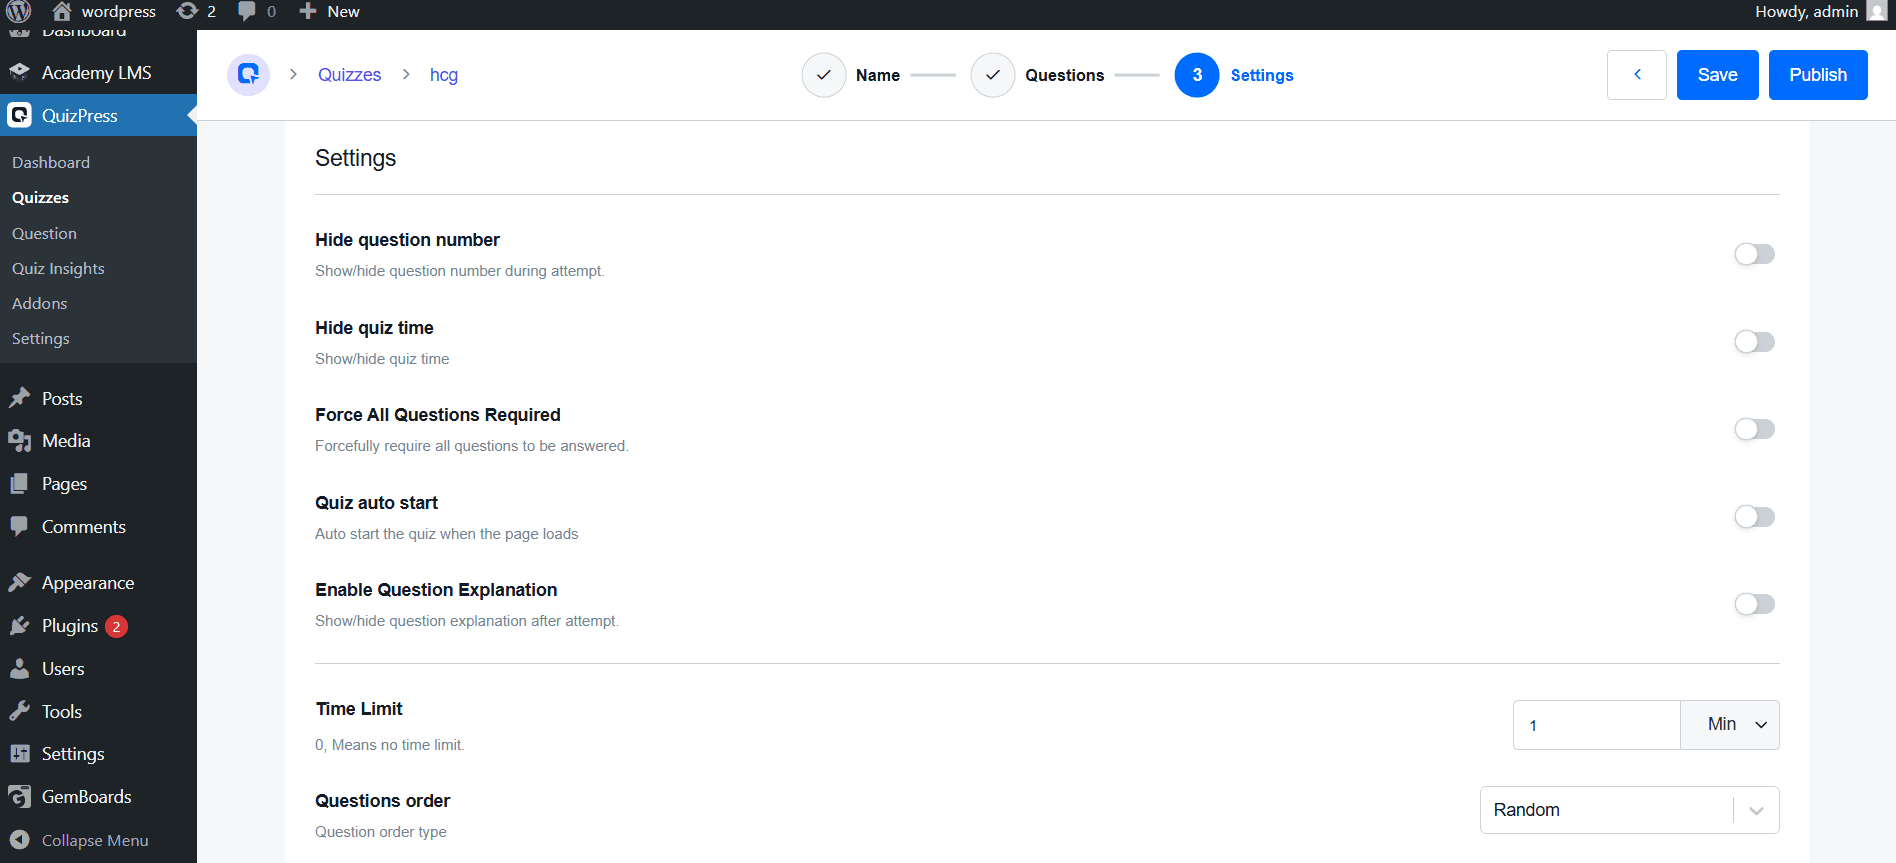The width and height of the screenshot is (1896, 863).
Task: Open the comments bubble icon in admin bar
Action: point(246,11)
